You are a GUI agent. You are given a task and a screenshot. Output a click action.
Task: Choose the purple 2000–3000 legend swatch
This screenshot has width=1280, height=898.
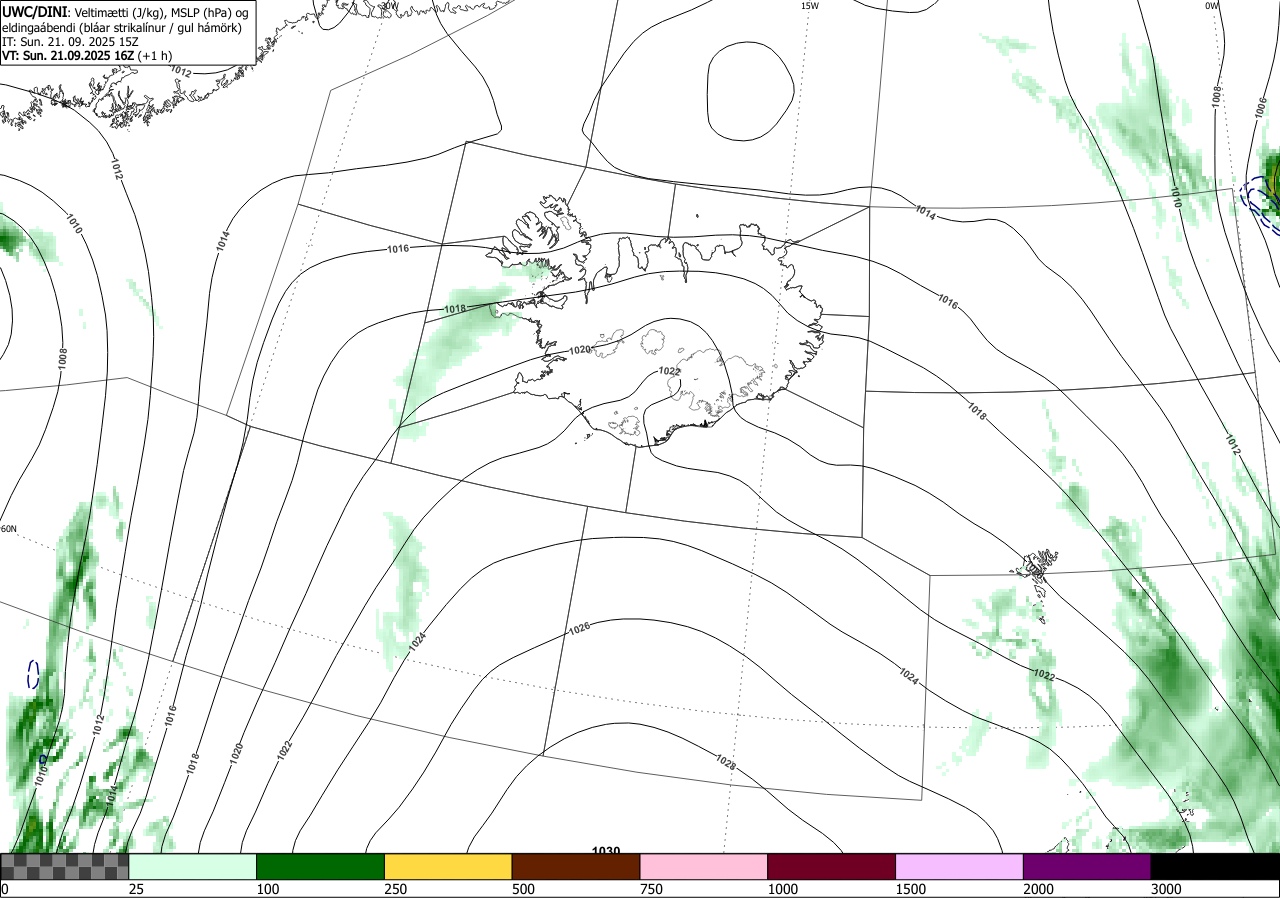click(1087, 866)
